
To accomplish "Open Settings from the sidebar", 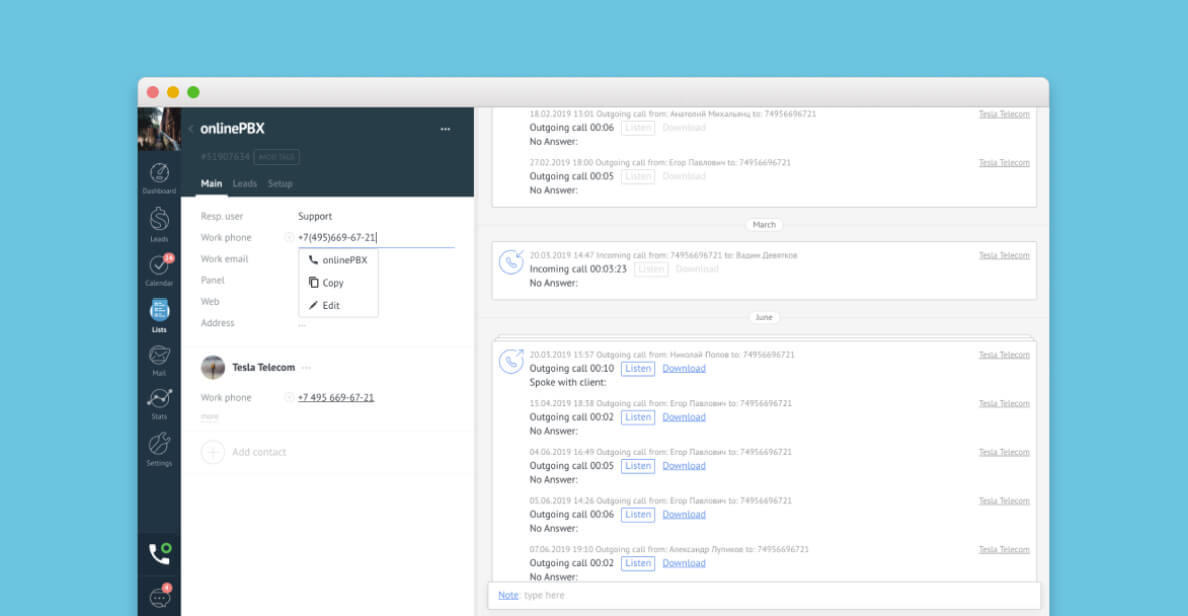I will click(x=159, y=447).
